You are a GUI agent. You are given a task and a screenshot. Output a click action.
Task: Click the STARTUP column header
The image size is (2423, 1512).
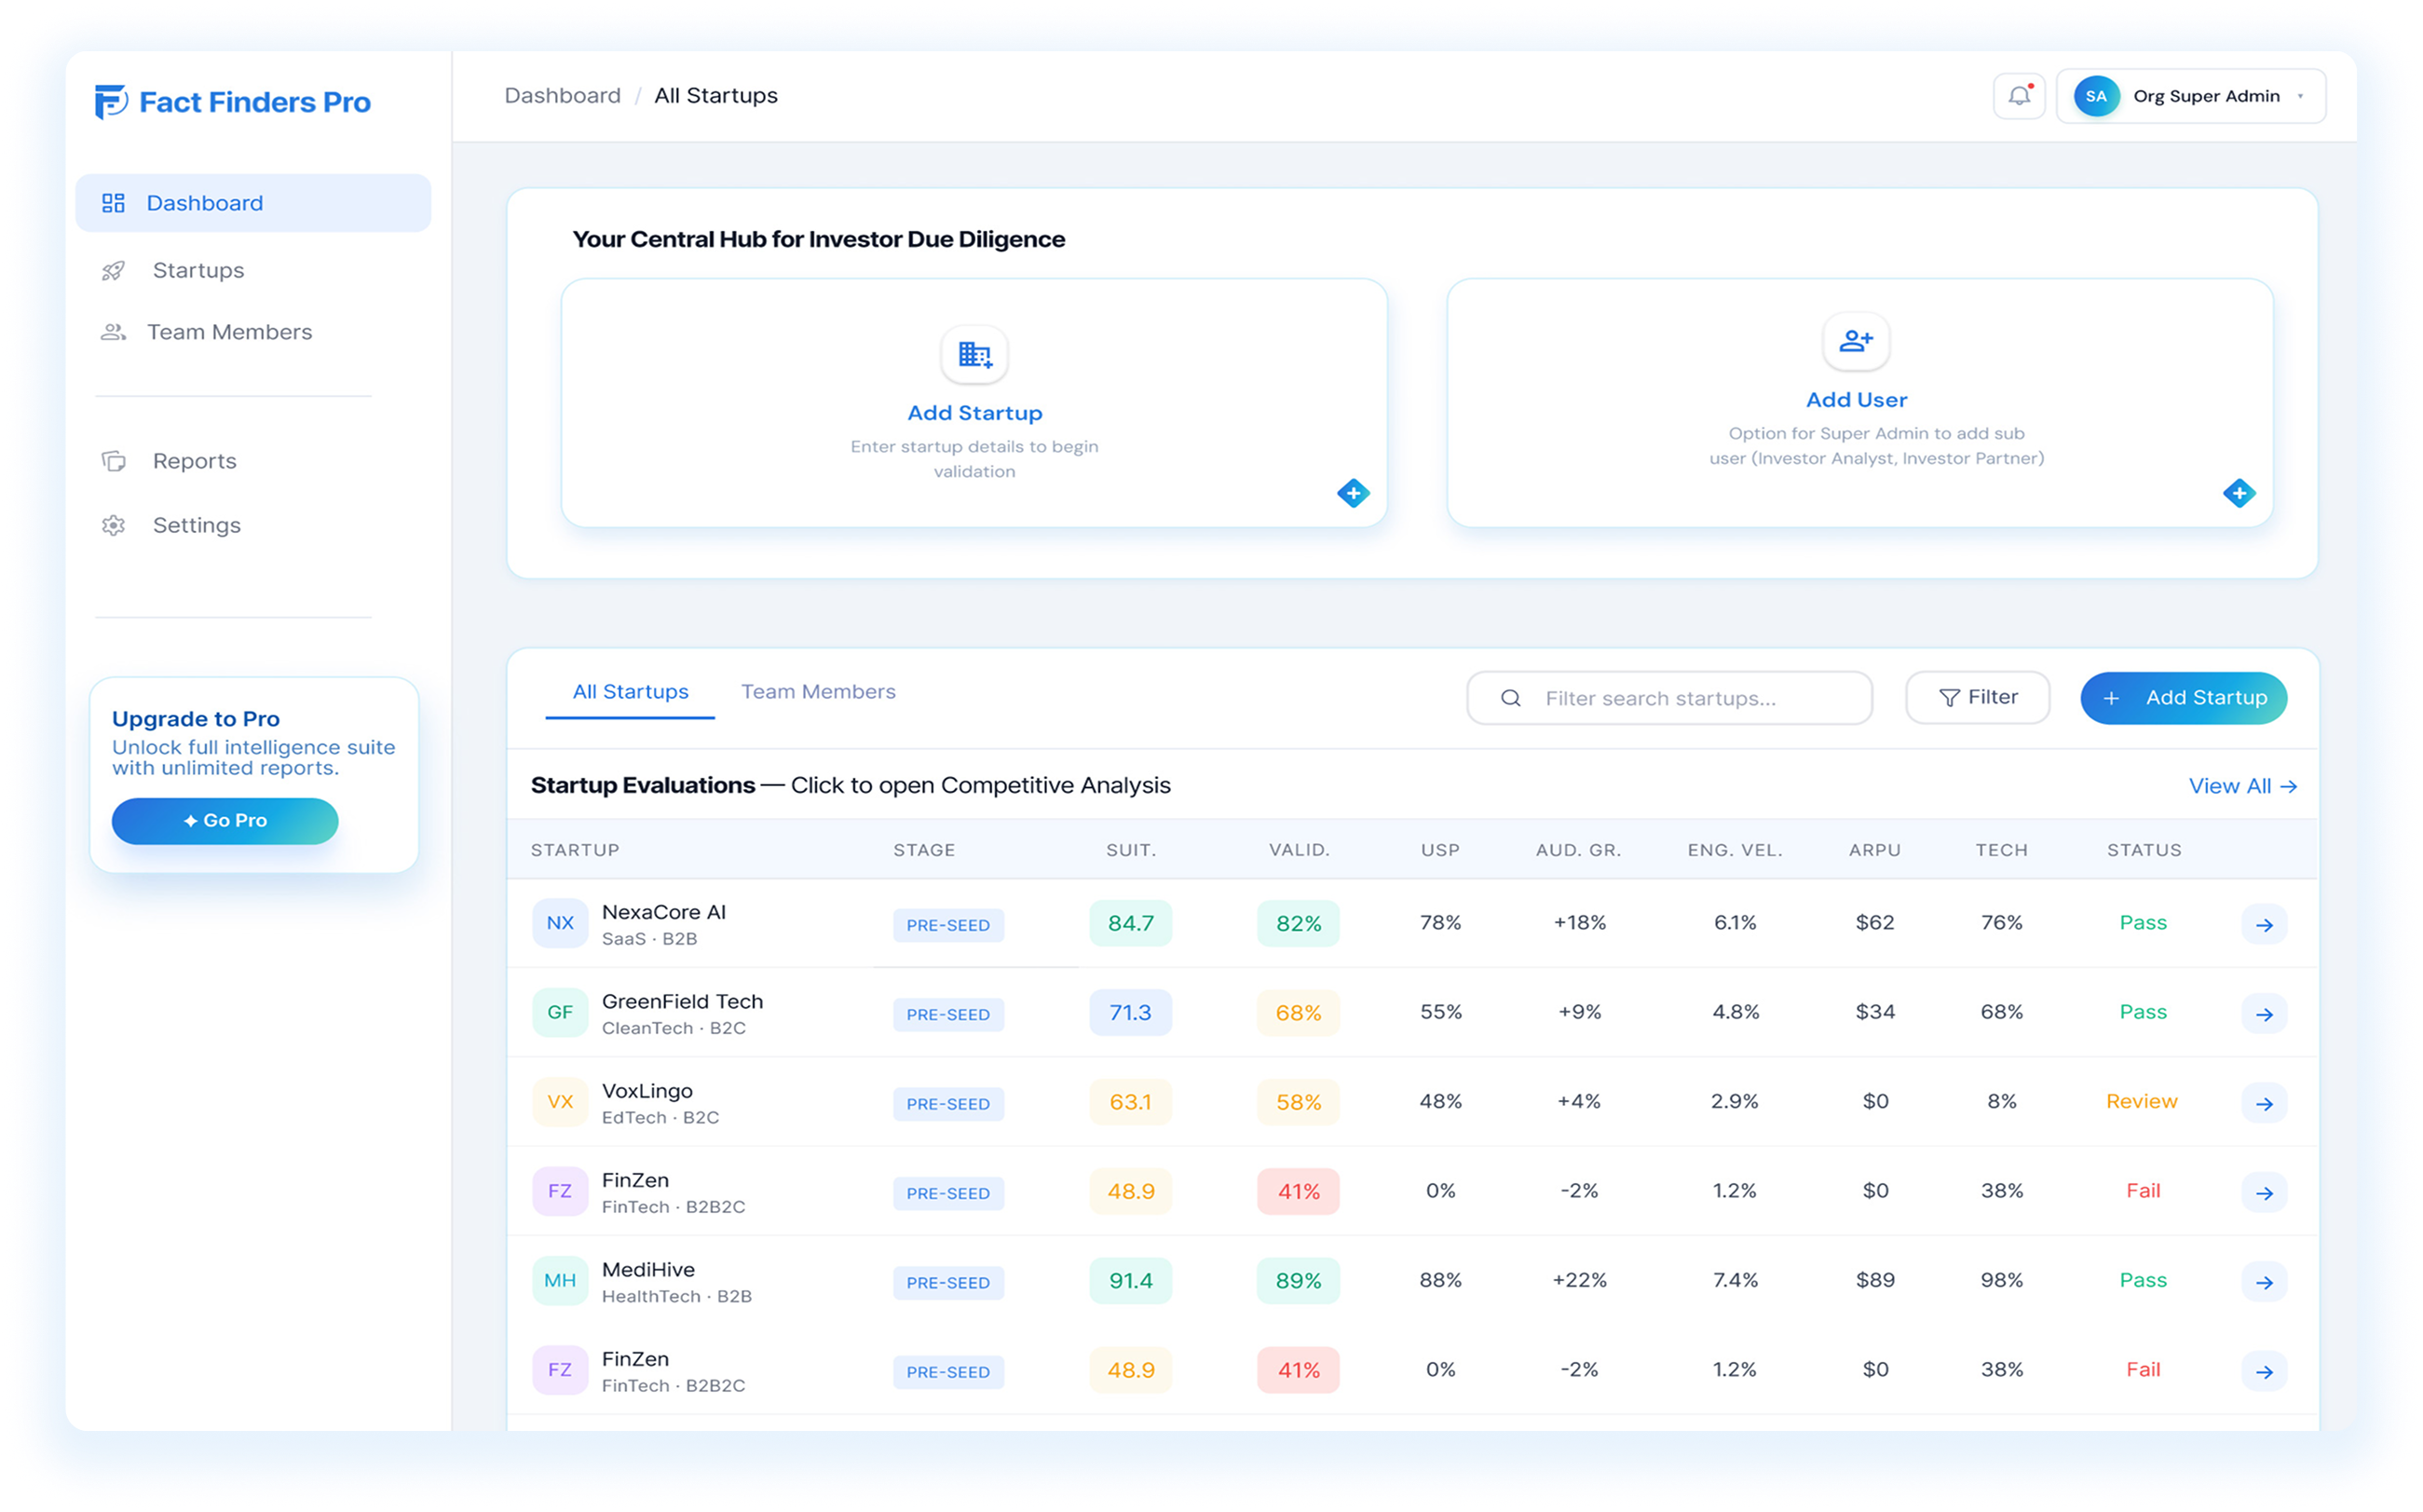pos(575,850)
